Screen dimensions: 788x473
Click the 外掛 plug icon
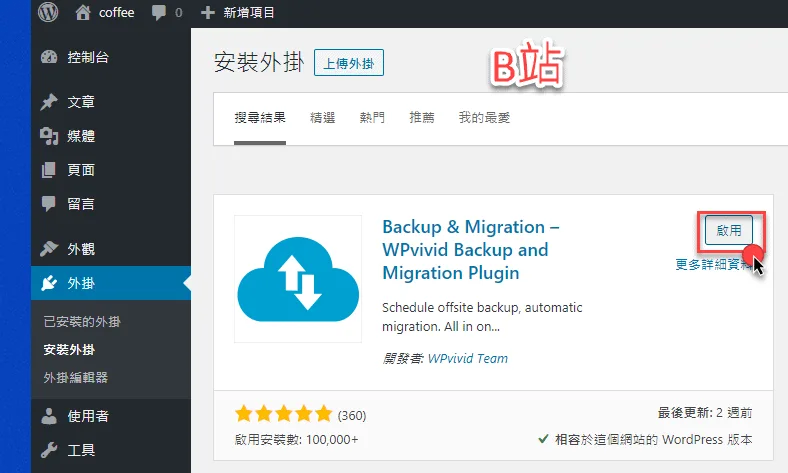pos(49,283)
